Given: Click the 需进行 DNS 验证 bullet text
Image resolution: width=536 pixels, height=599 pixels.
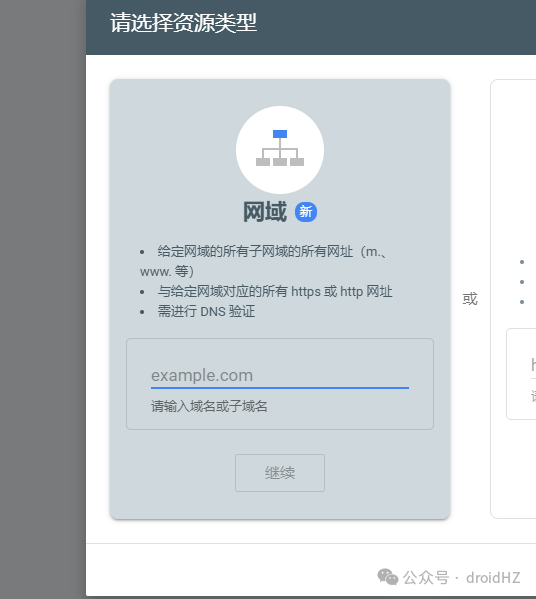Looking at the screenshot, I should coord(206,311).
